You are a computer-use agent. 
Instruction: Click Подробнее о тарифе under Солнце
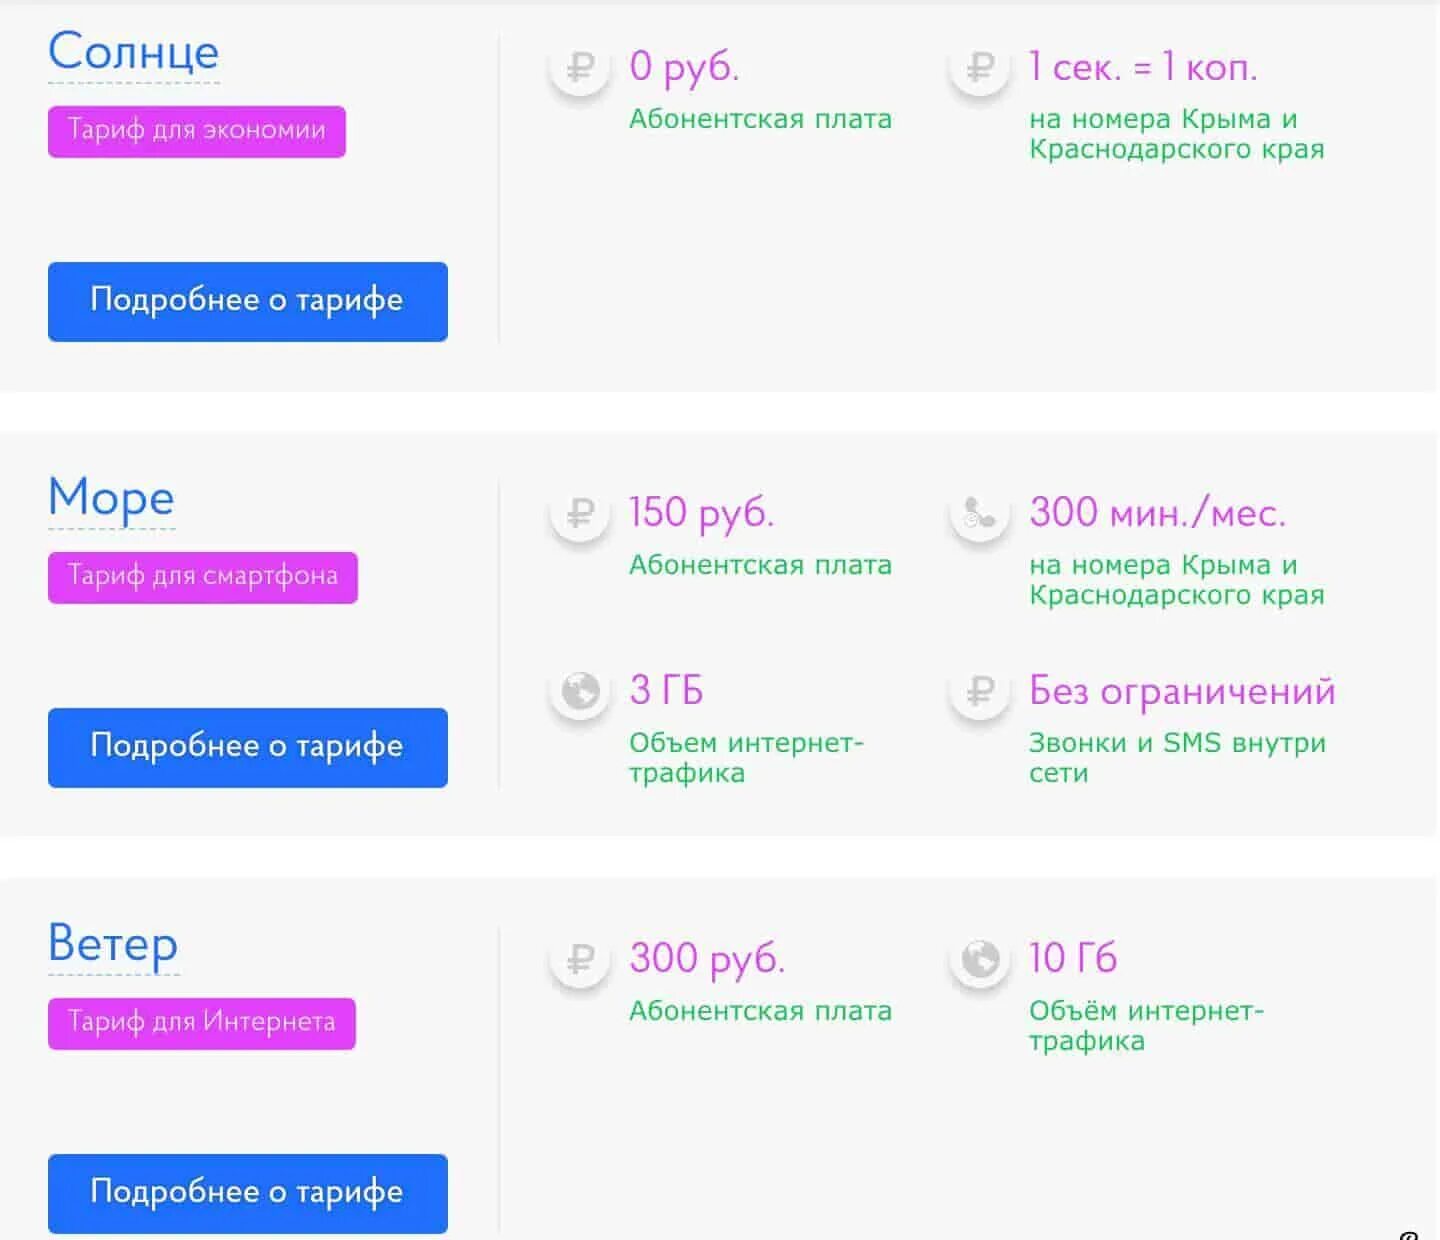pyautogui.click(x=248, y=301)
